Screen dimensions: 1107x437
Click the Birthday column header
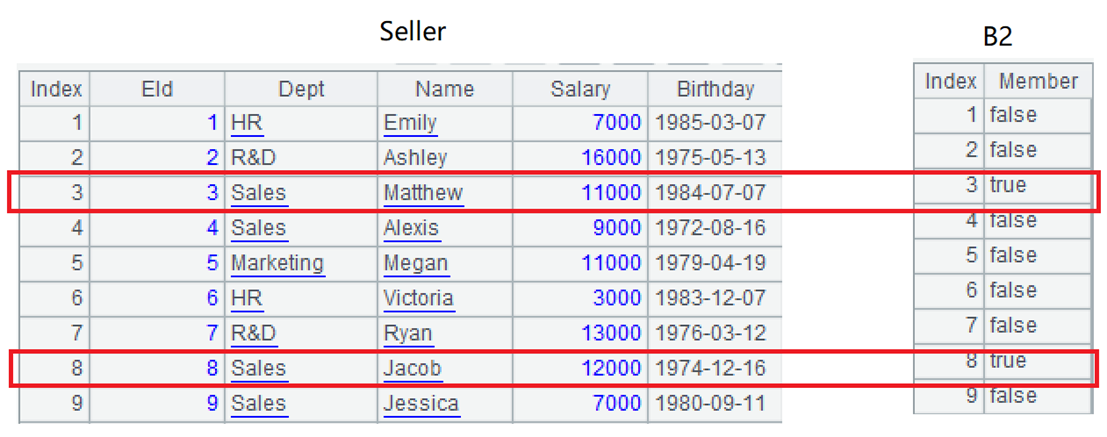coord(715,89)
